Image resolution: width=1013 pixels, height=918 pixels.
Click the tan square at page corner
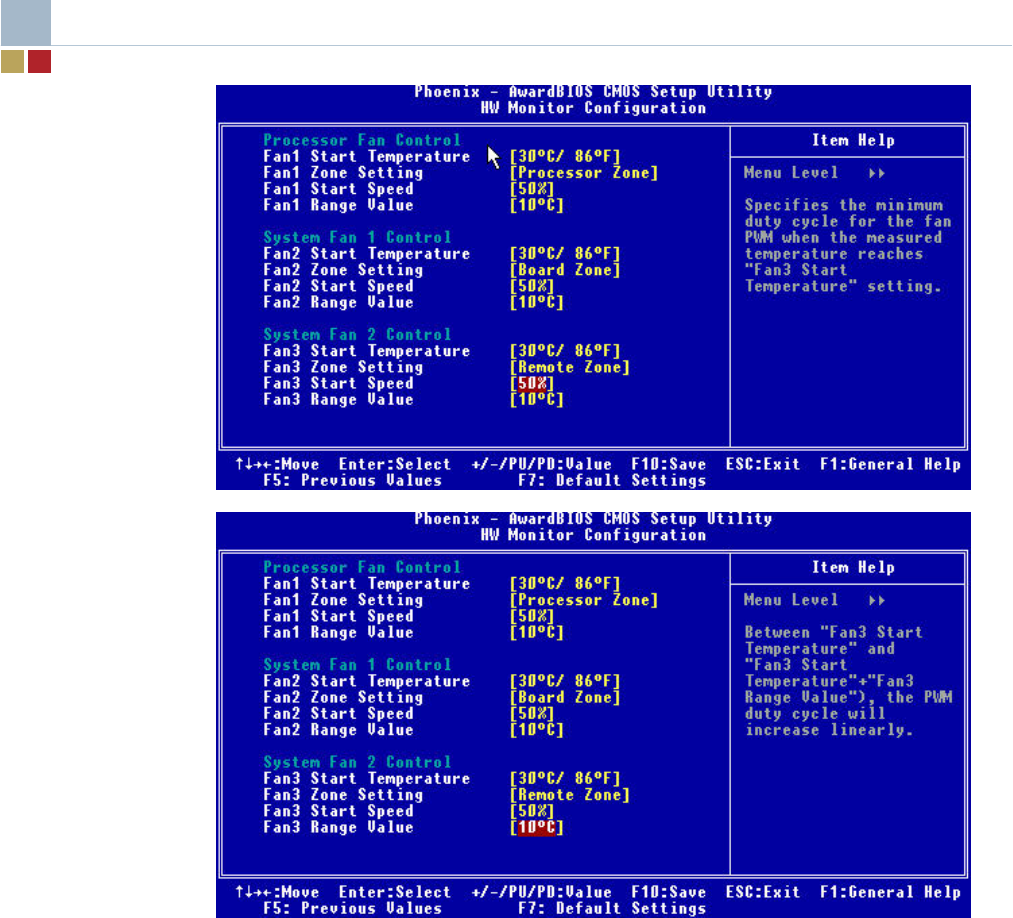point(12,61)
